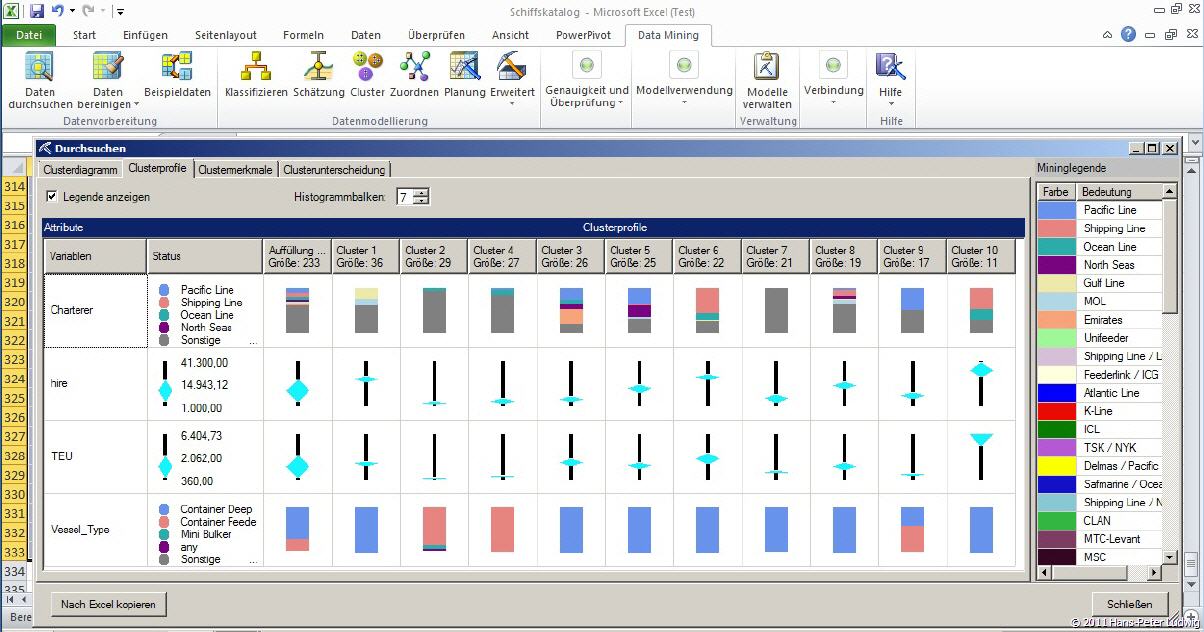Click the Status column header
The height and width of the screenshot is (632, 1204).
click(205, 256)
